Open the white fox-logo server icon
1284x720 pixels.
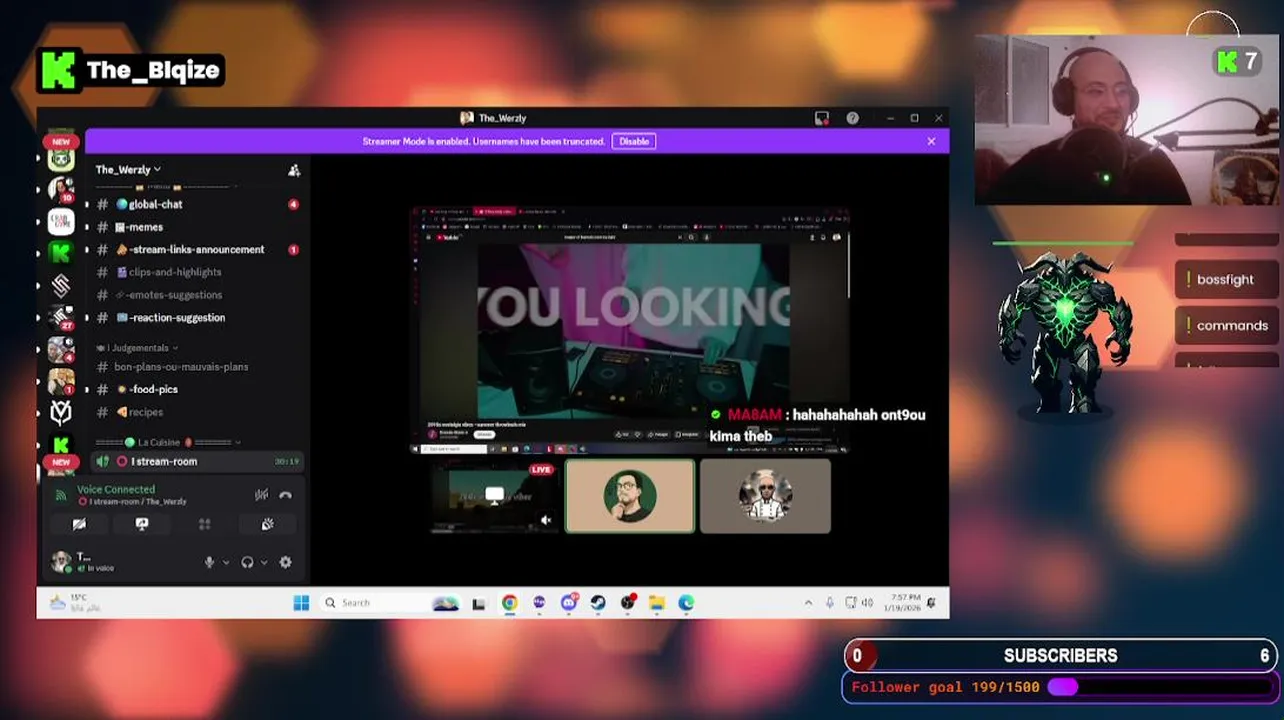pos(61,412)
